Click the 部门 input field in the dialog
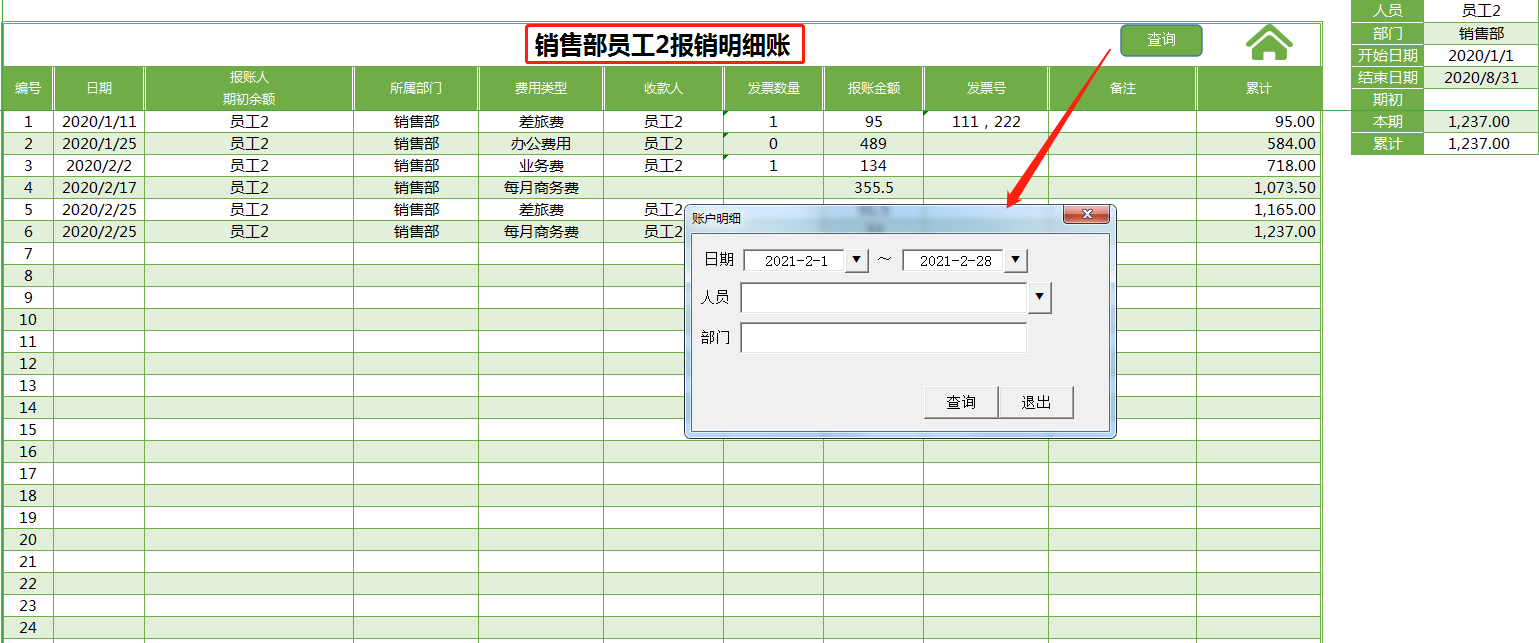Viewport: 1539px width, 643px height. (884, 338)
